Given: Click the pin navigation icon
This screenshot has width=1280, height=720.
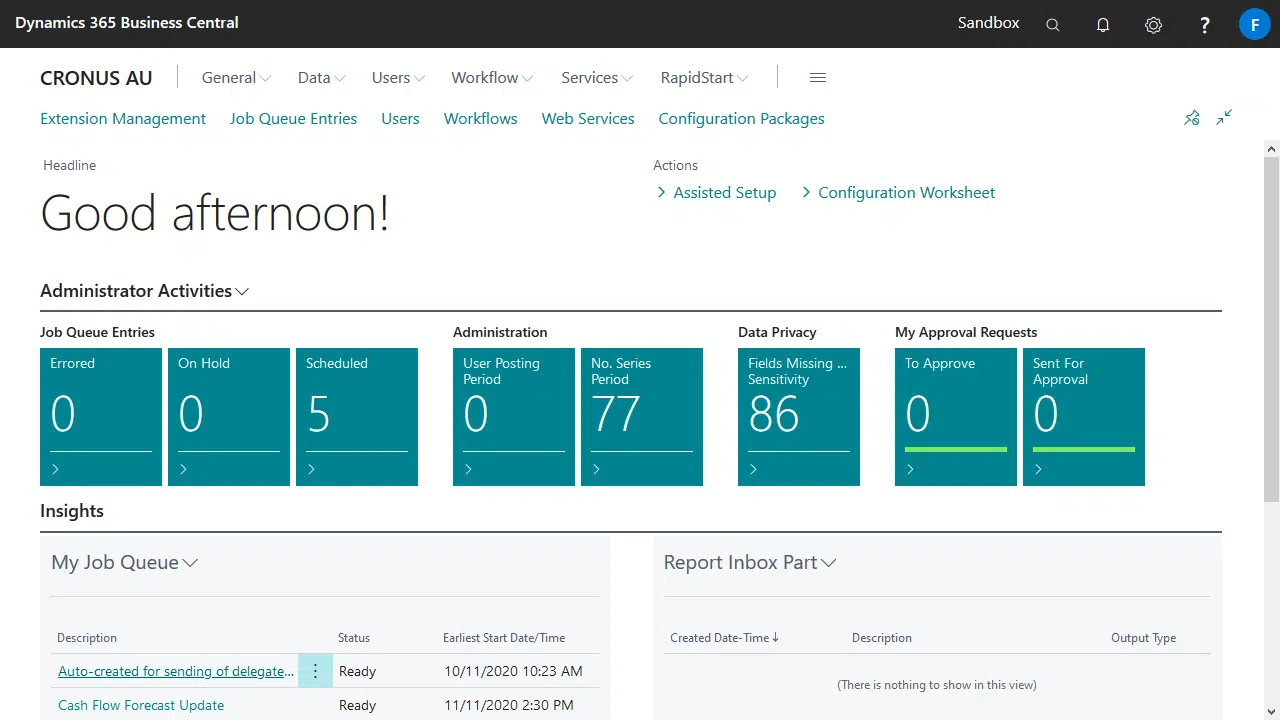Looking at the screenshot, I should 1191,118.
